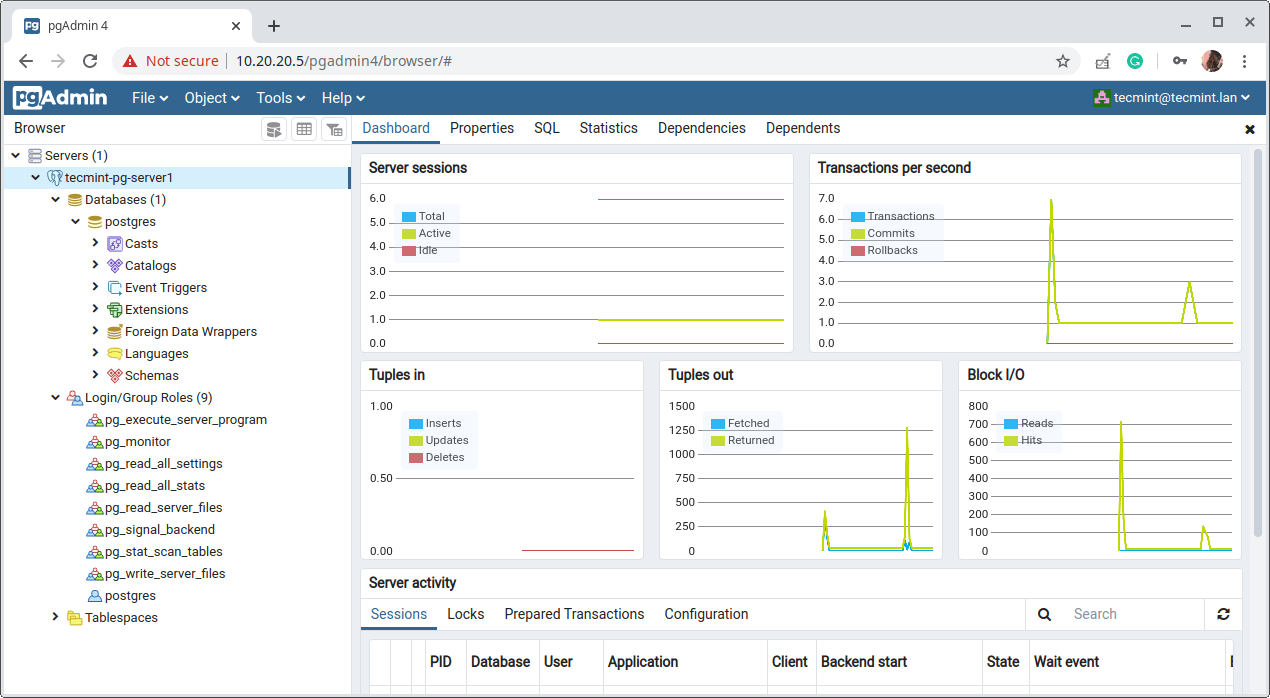The height and width of the screenshot is (698, 1270).
Task: Expand the Schemas tree node
Action: click(96, 375)
